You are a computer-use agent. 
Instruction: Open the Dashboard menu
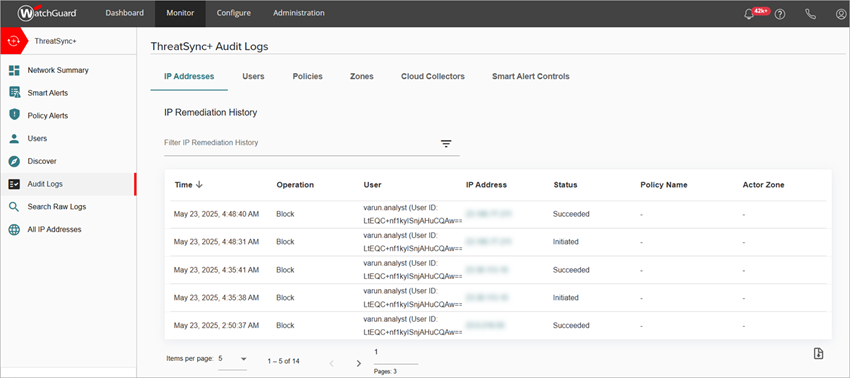tap(125, 13)
